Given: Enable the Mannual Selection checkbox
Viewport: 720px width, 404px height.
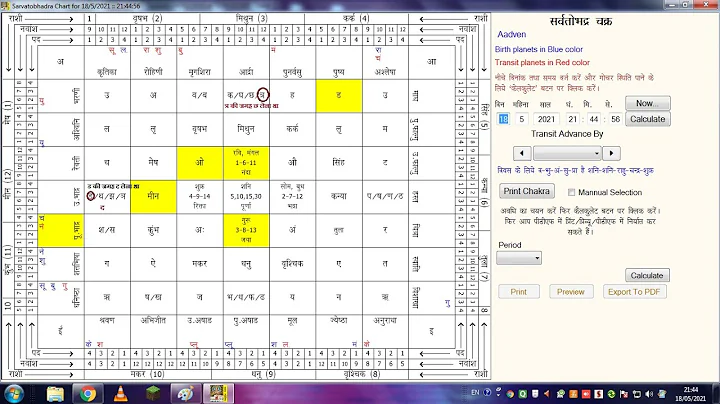Looking at the screenshot, I should [x=572, y=192].
